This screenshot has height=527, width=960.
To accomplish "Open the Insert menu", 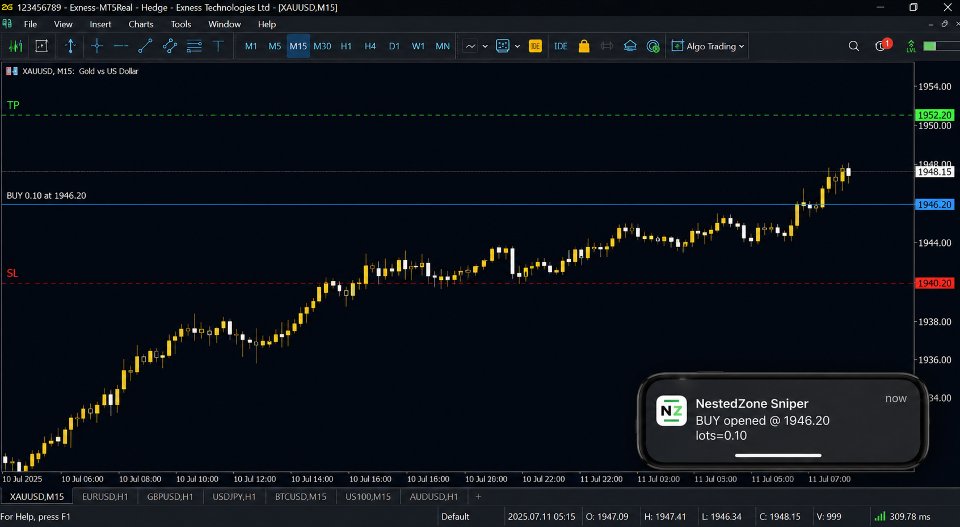I will tap(100, 24).
